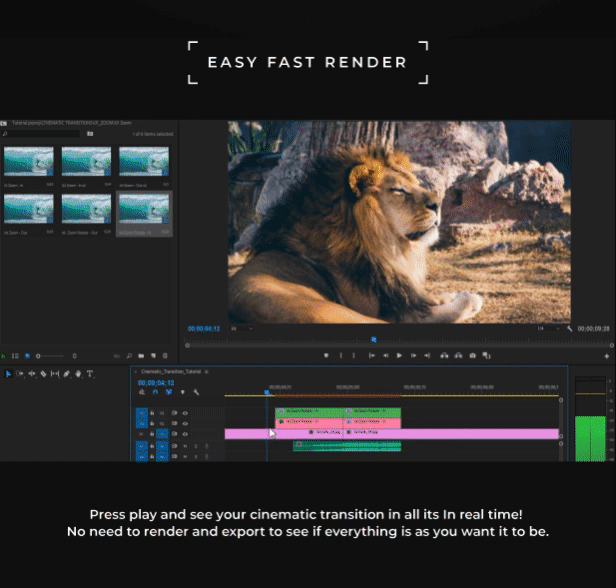
Task: Click the Project panel search field
Action: coord(41,134)
